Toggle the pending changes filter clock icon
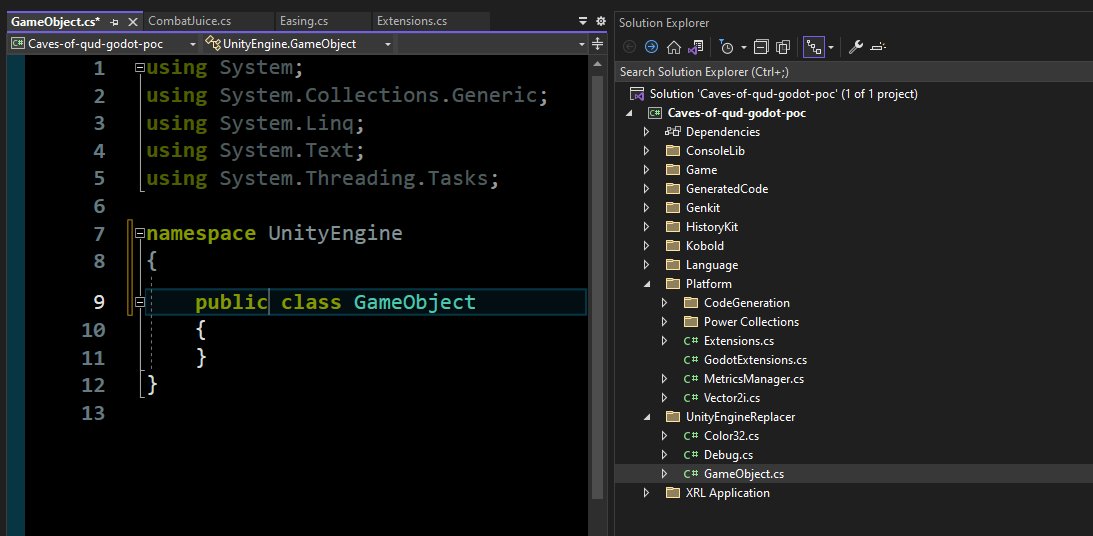This screenshot has width=1093, height=536. coord(727,47)
